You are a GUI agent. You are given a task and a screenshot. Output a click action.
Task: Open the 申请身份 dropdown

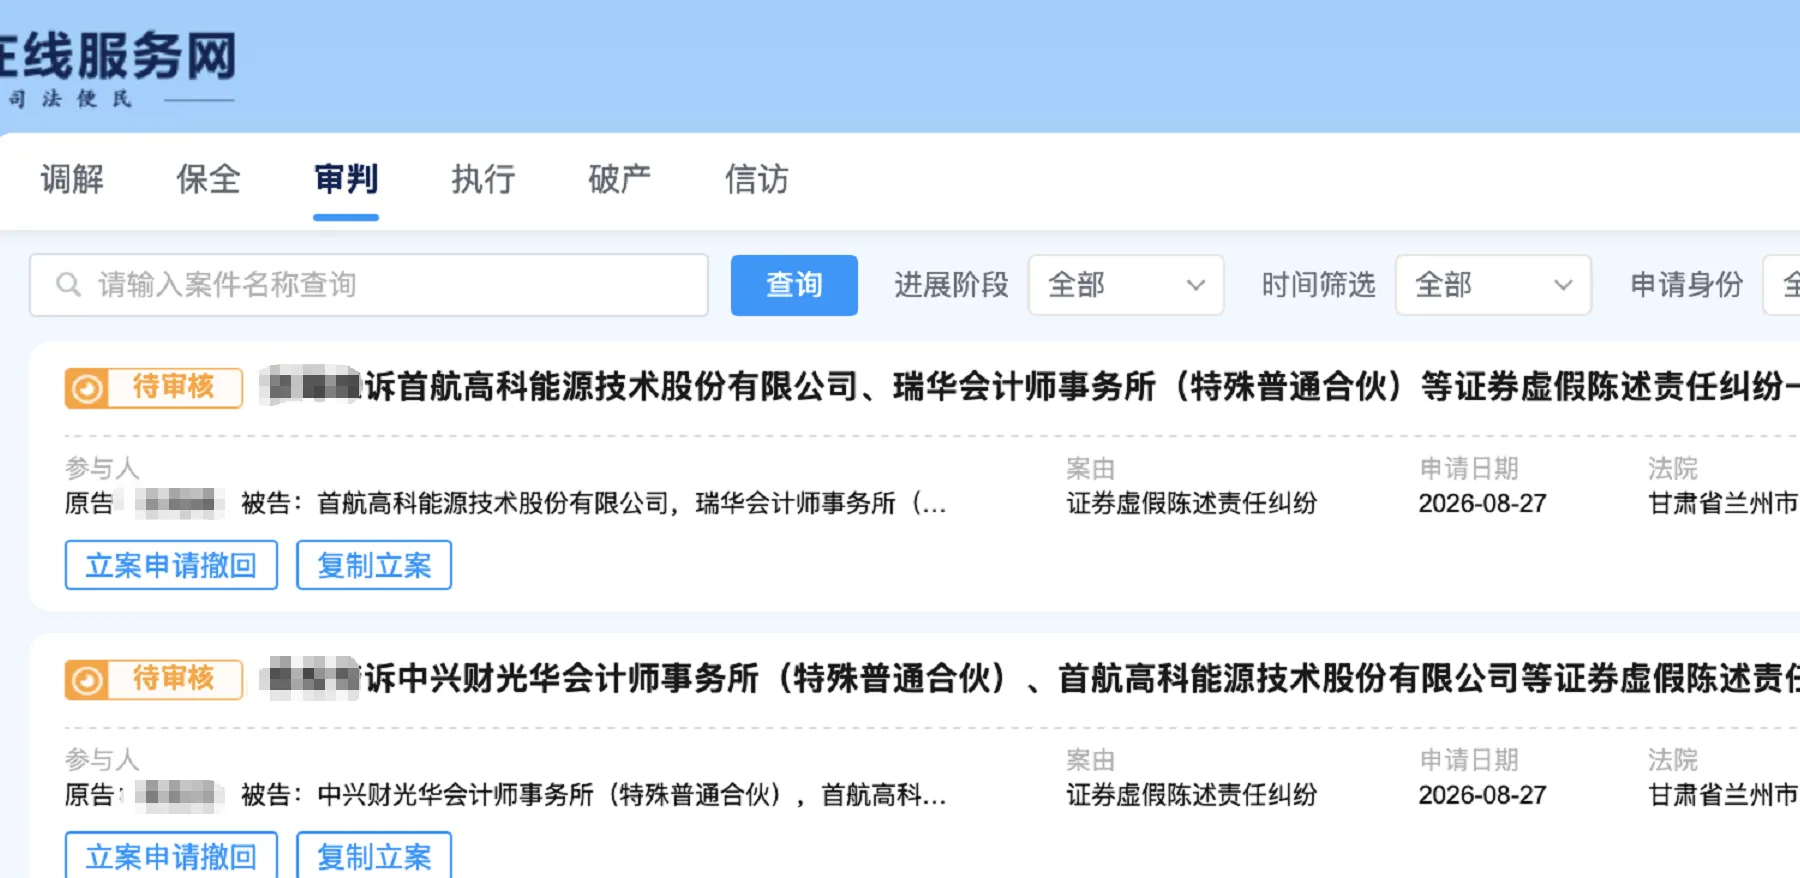coord(1781,285)
